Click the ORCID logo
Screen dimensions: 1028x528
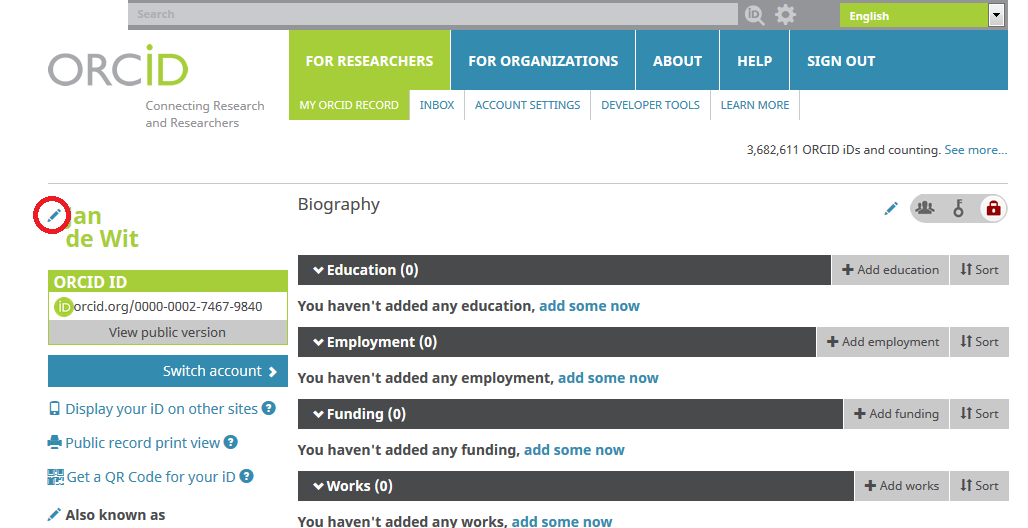[x=118, y=66]
